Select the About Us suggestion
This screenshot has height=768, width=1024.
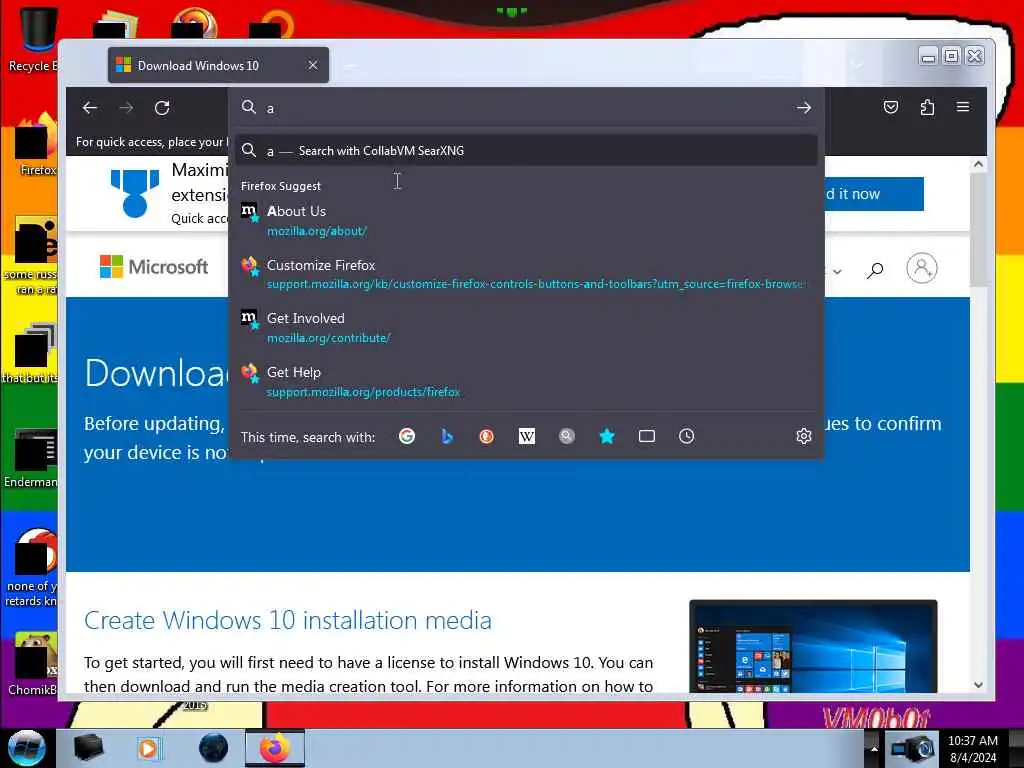coord(526,220)
